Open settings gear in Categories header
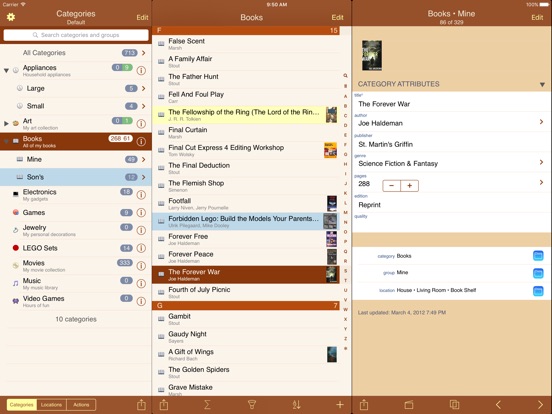The image size is (552, 414). coord(11,17)
